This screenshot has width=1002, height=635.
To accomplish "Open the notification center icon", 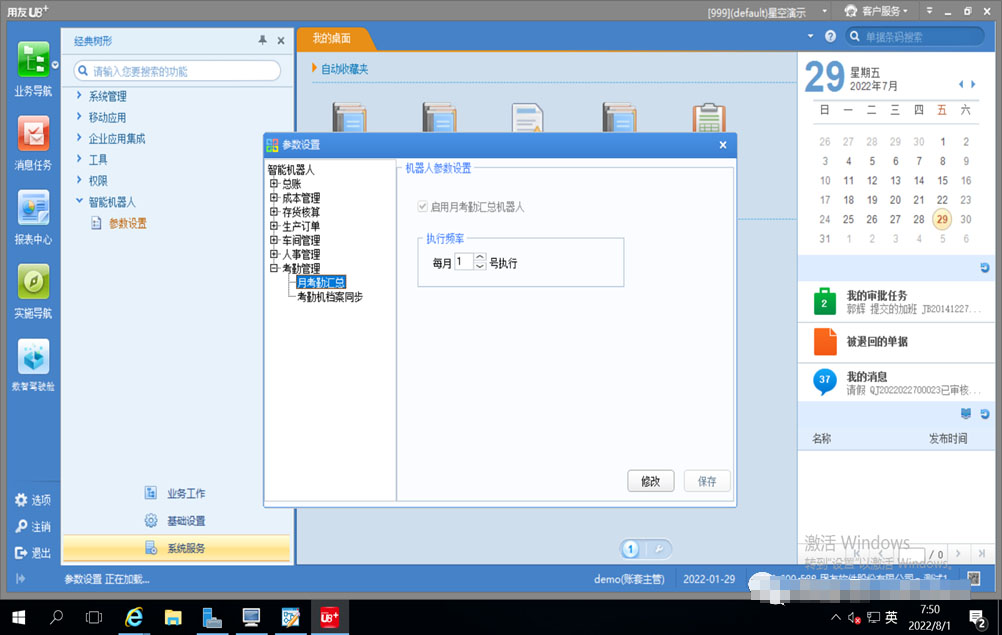I will [x=977, y=618].
